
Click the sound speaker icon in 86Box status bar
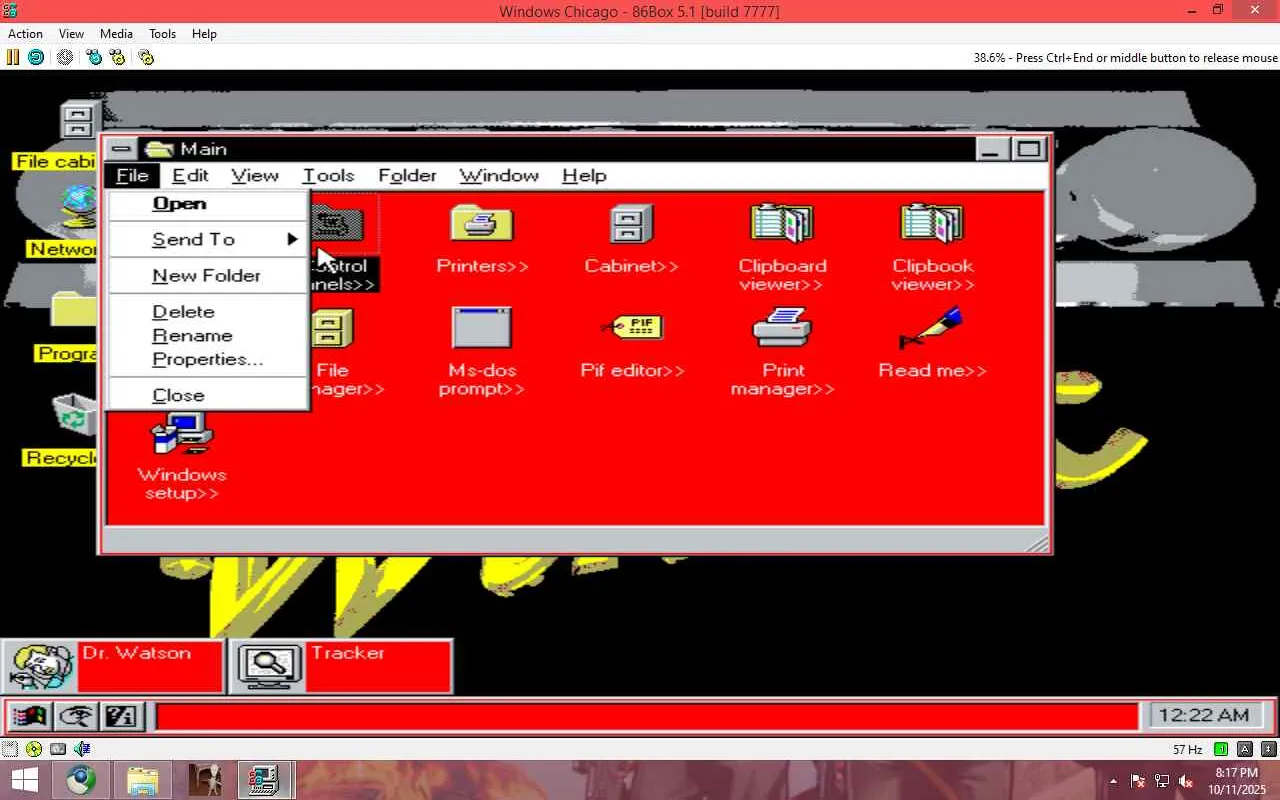pos(82,749)
